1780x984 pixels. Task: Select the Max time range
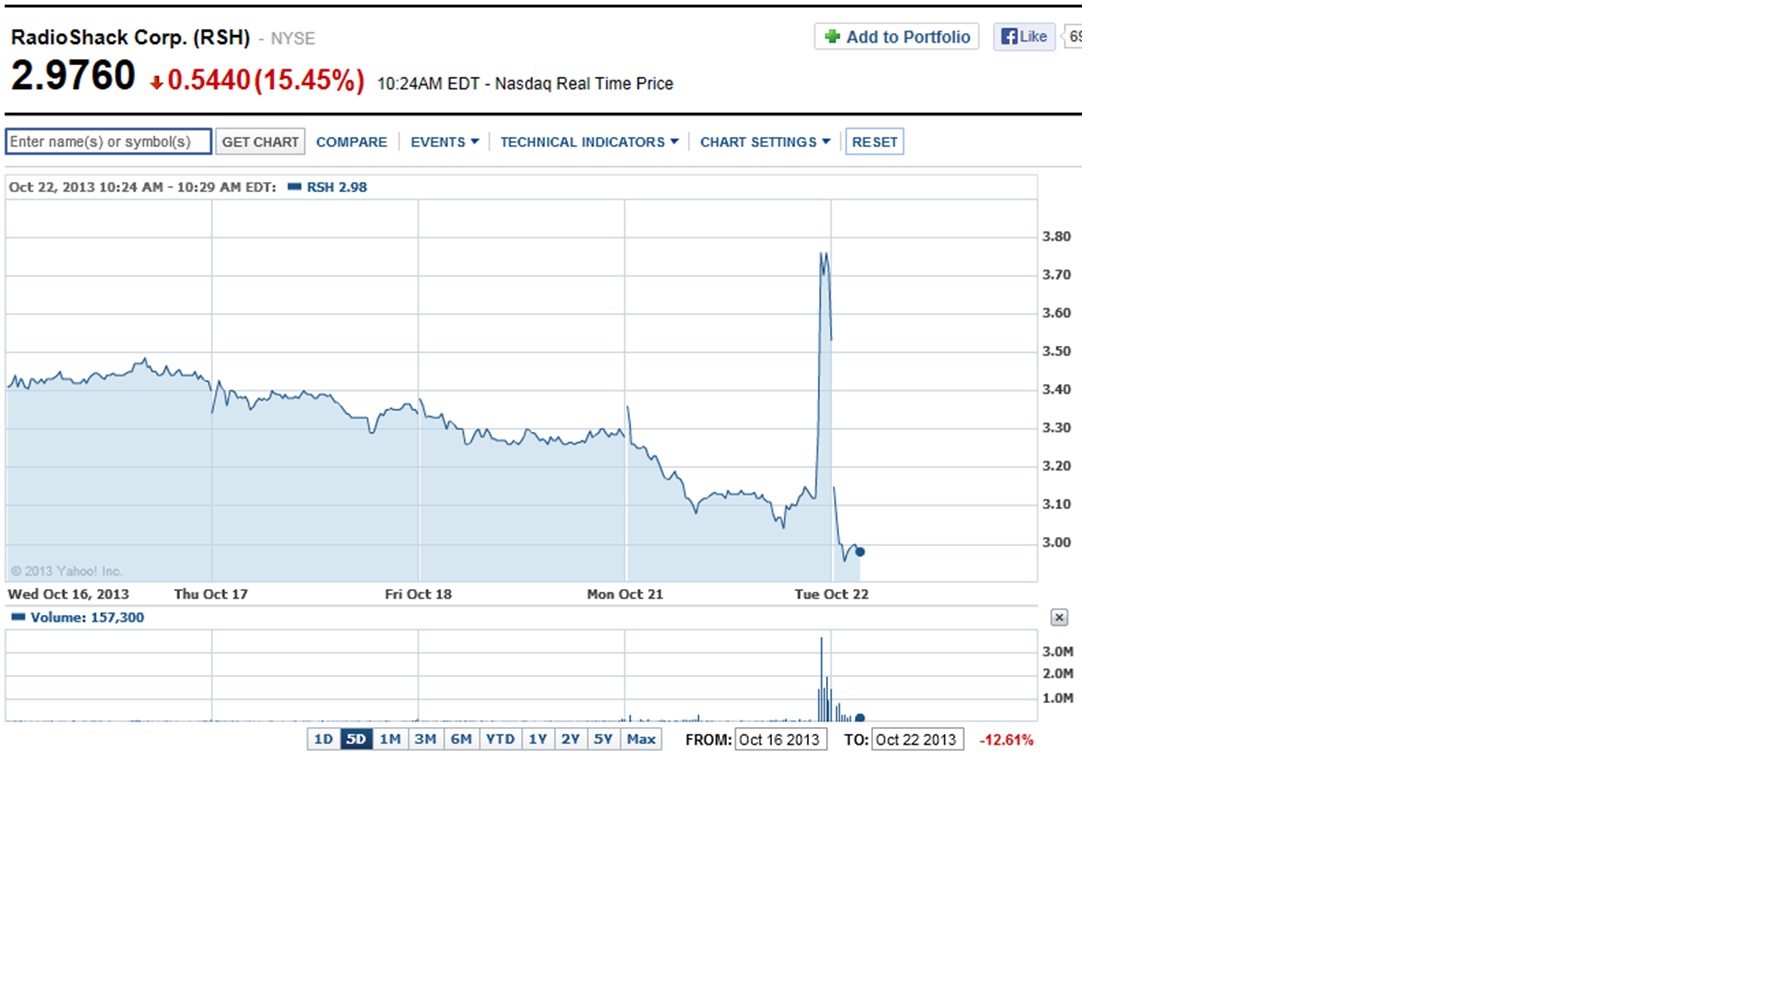pos(641,740)
